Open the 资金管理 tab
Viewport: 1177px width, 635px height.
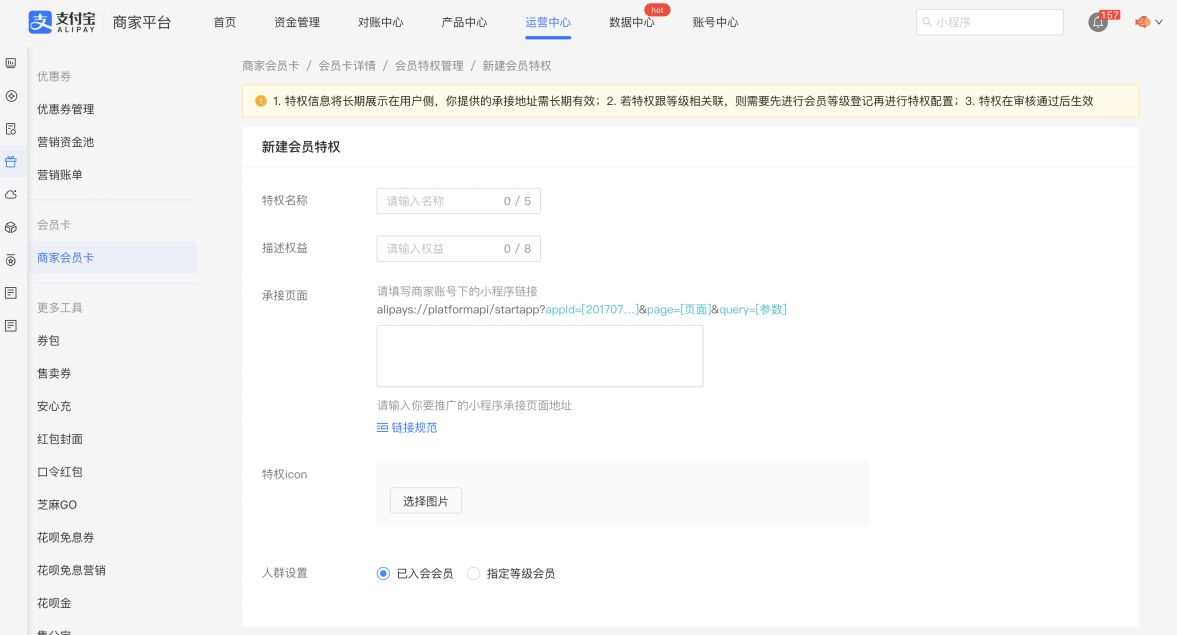tap(297, 23)
